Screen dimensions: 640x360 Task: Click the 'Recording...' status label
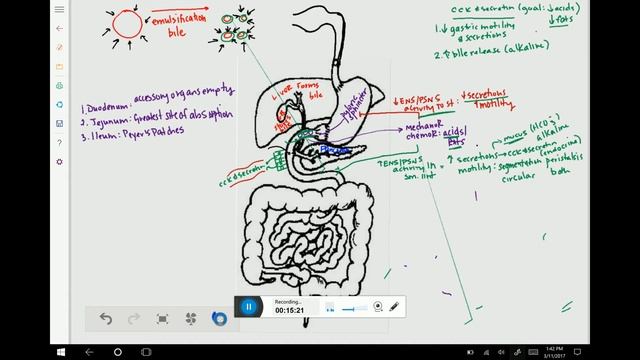coord(288,302)
